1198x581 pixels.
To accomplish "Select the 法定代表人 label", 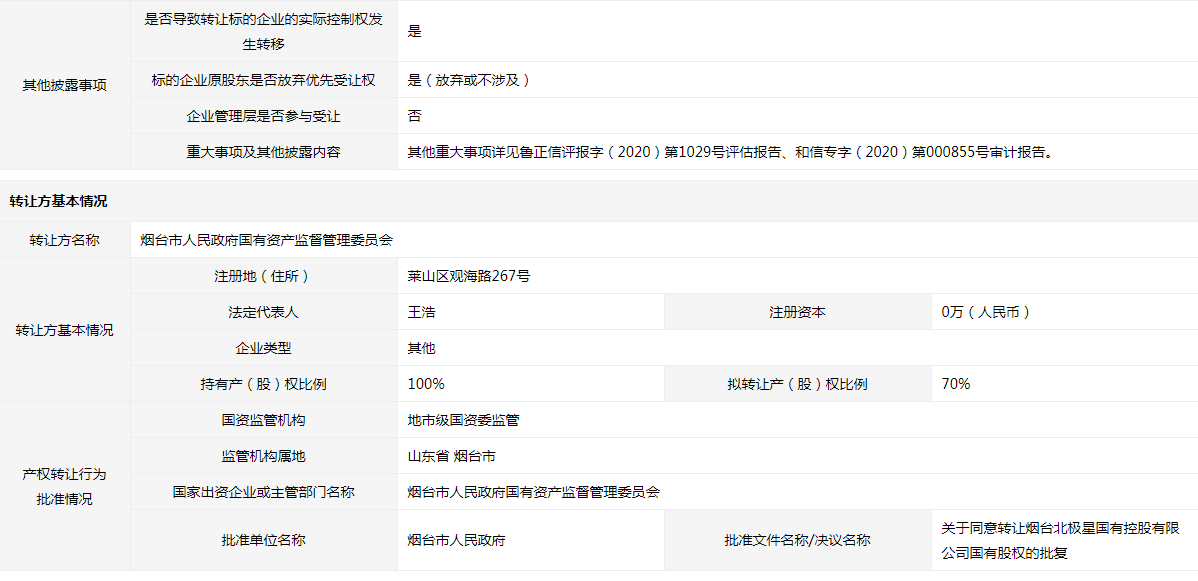I will [x=264, y=312].
